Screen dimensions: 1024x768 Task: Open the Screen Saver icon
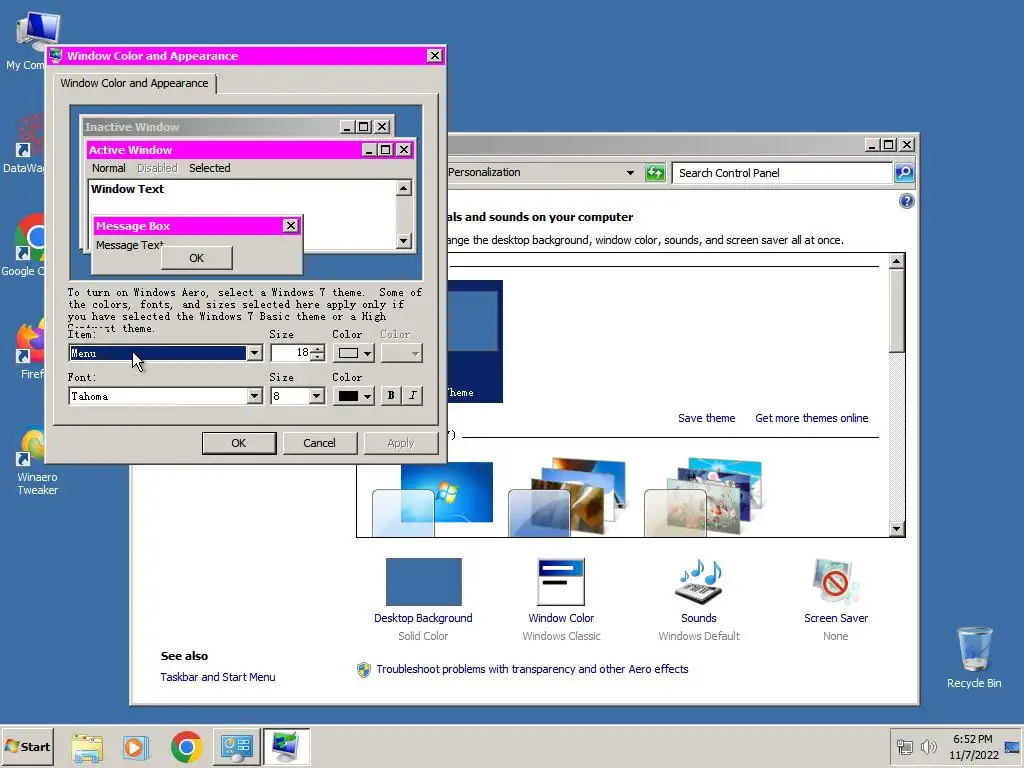click(835, 582)
